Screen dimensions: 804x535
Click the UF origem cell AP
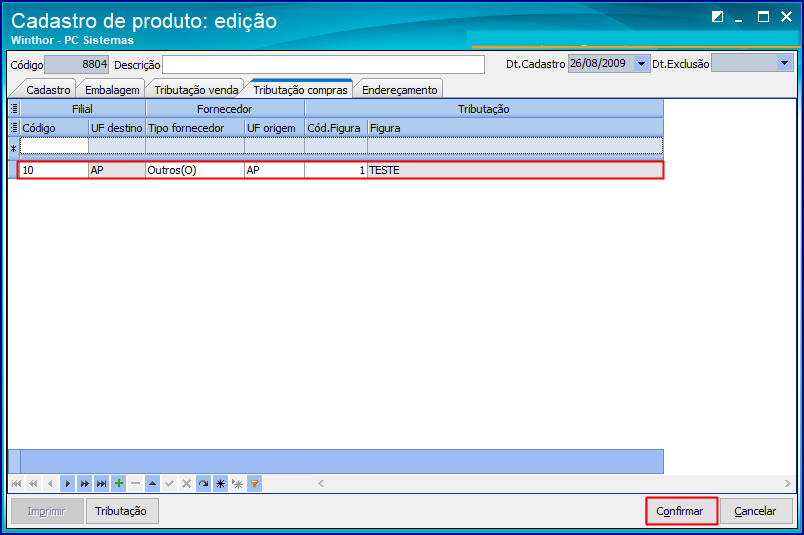(x=274, y=170)
